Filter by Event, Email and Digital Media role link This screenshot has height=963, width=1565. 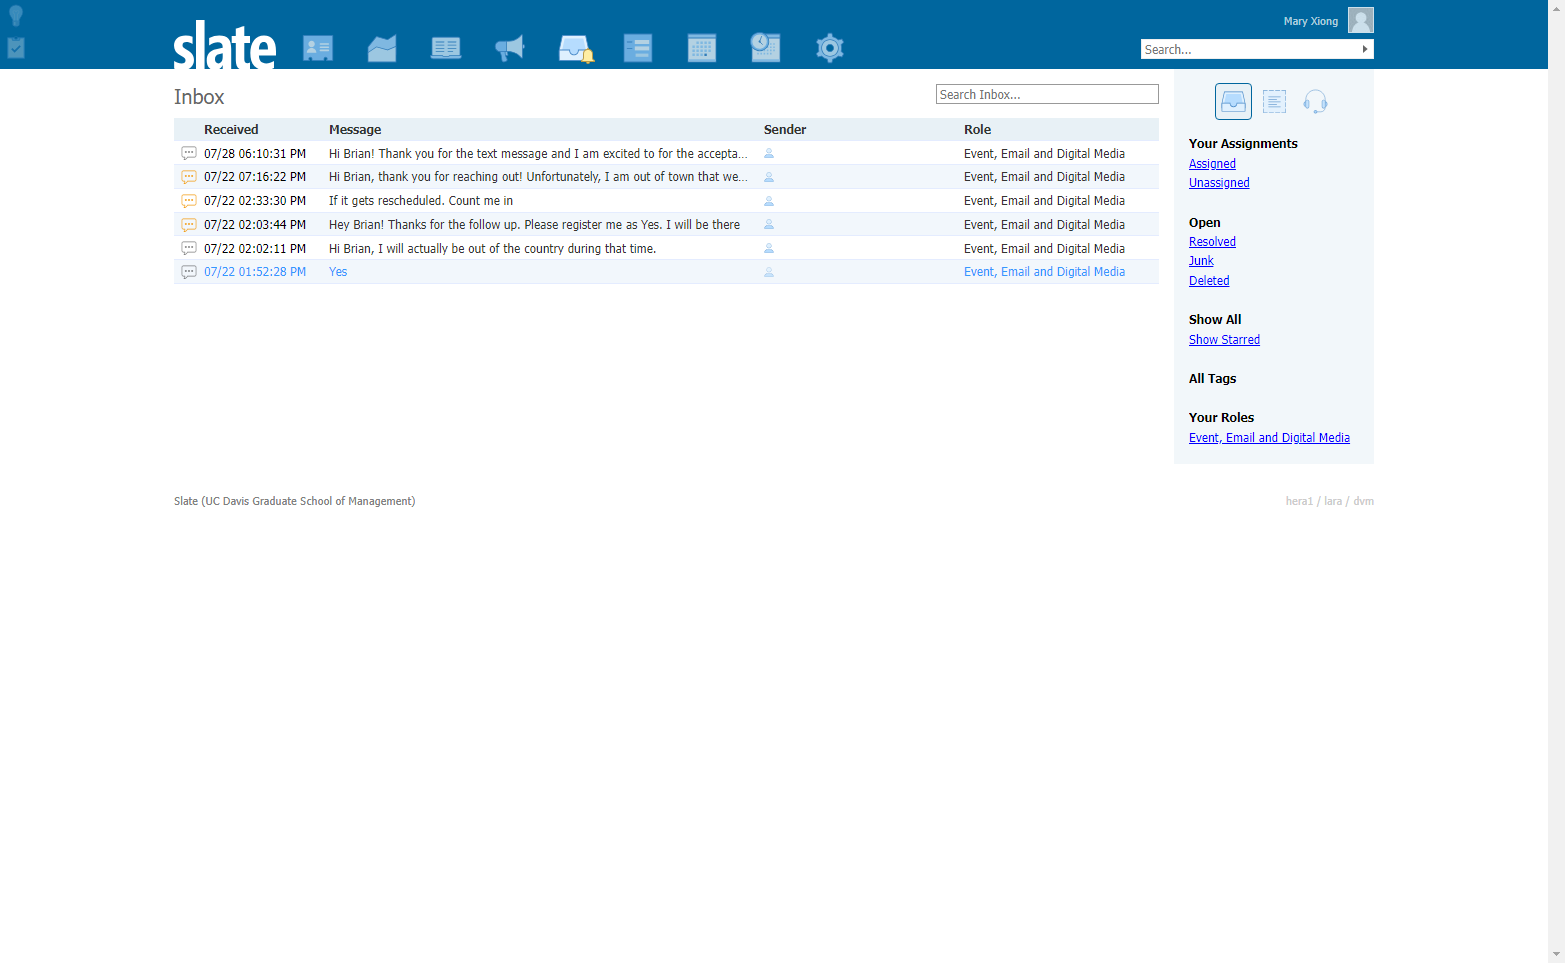[x=1269, y=438]
